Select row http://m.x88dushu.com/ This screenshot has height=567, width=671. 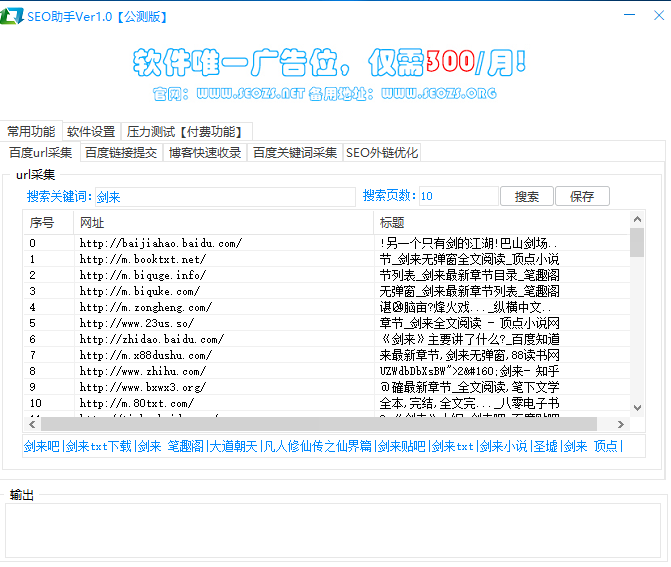click(327, 355)
